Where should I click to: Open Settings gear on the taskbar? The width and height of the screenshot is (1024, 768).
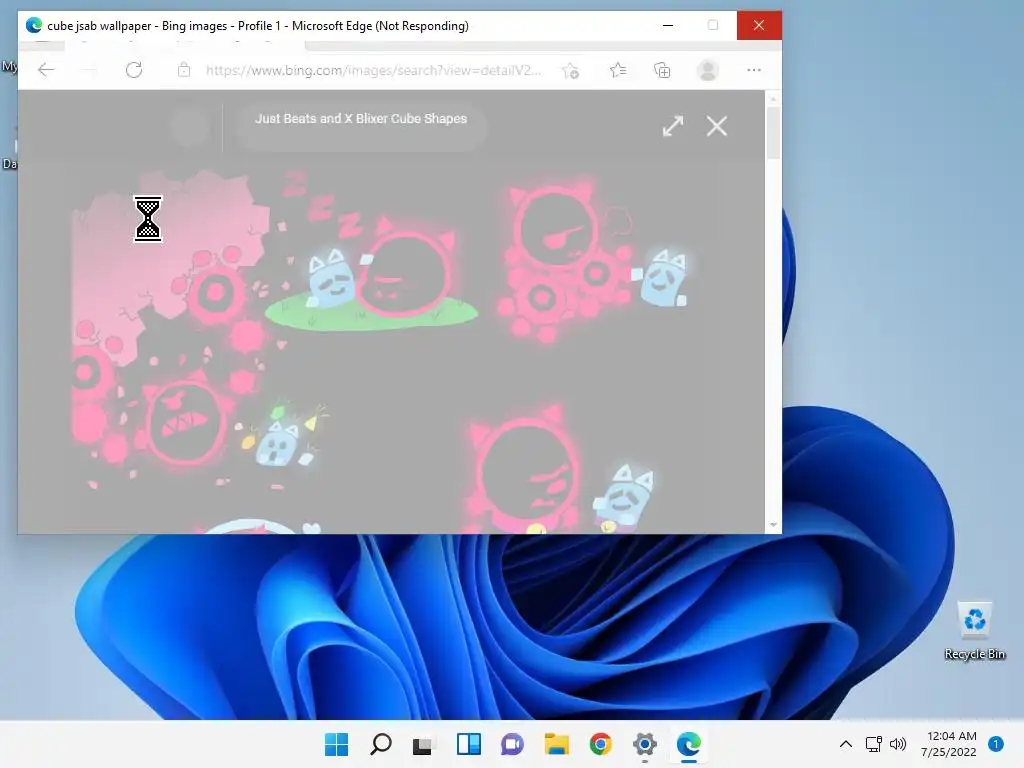click(645, 744)
